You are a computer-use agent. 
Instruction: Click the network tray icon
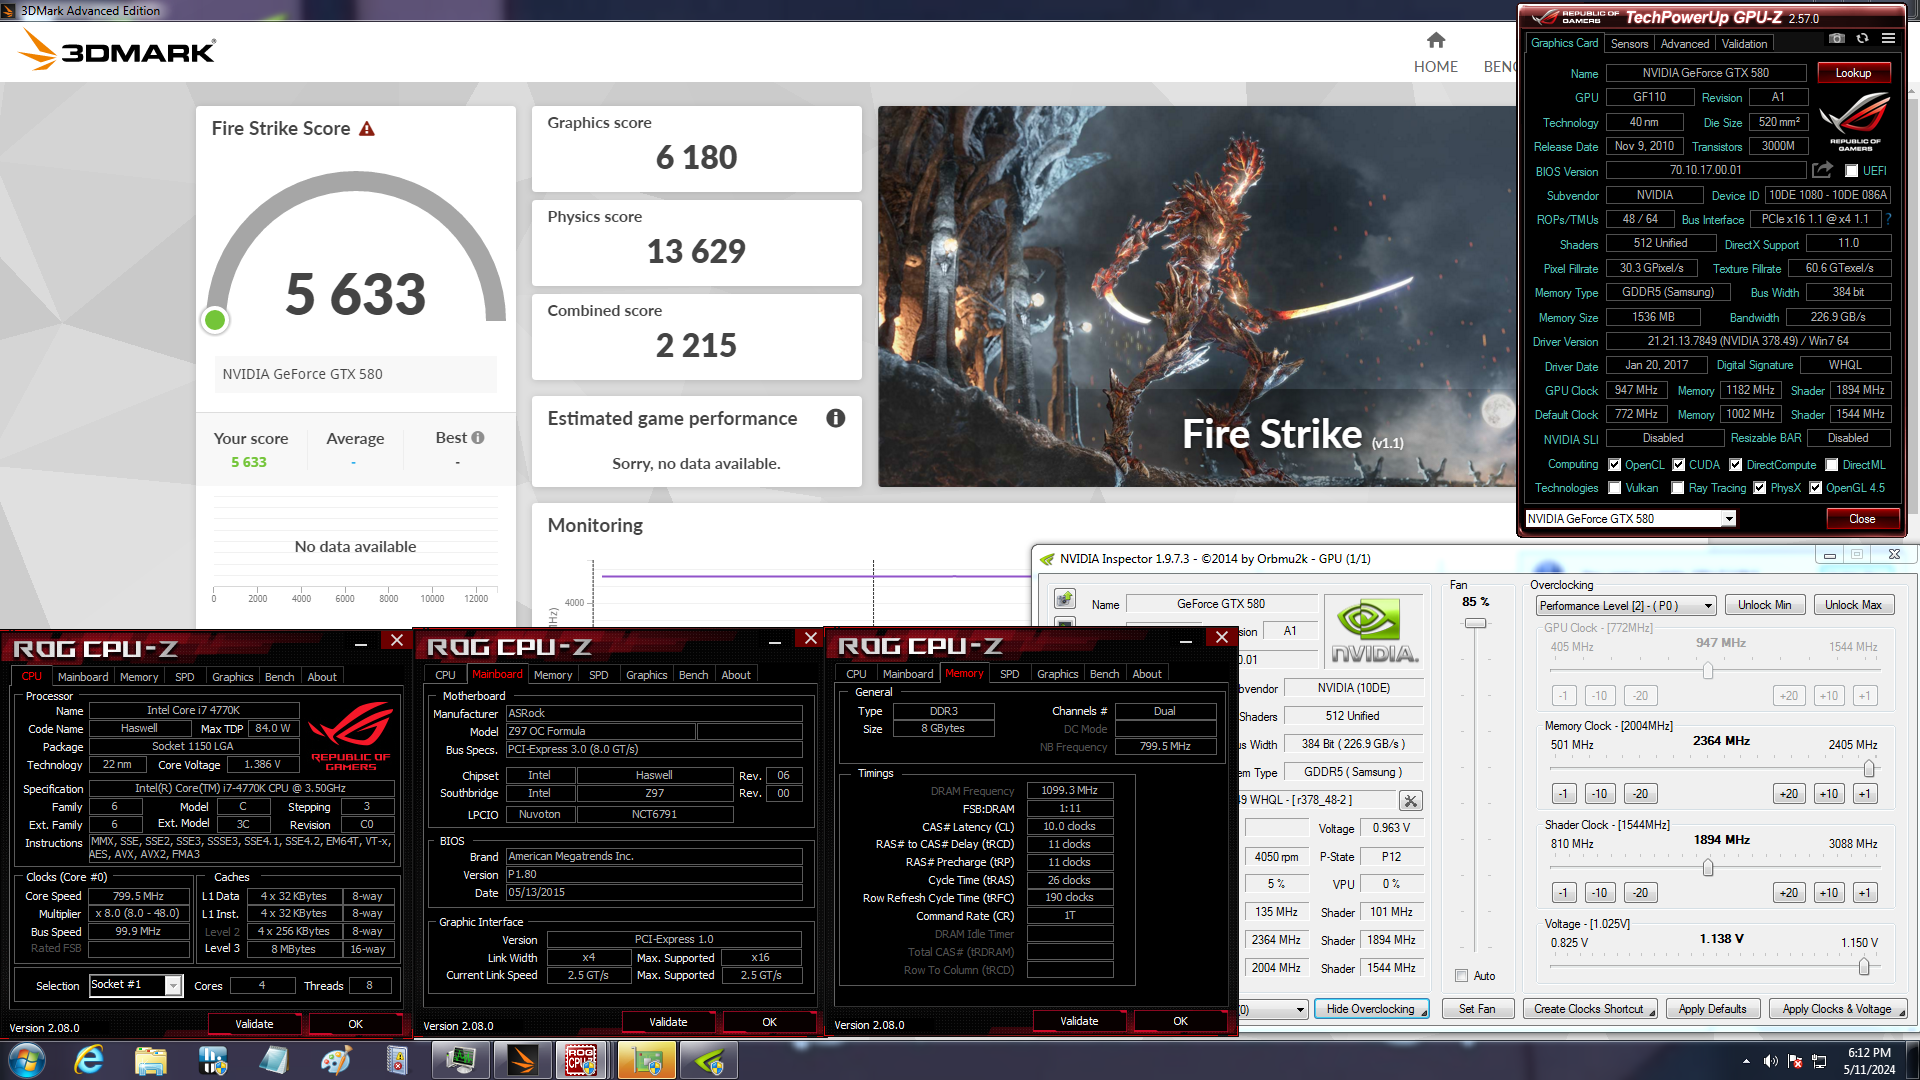coord(1819,1061)
